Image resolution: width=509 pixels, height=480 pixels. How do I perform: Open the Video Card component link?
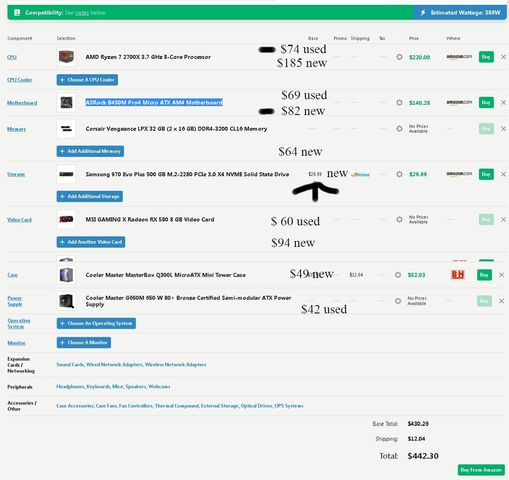pyautogui.click(x=19, y=220)
